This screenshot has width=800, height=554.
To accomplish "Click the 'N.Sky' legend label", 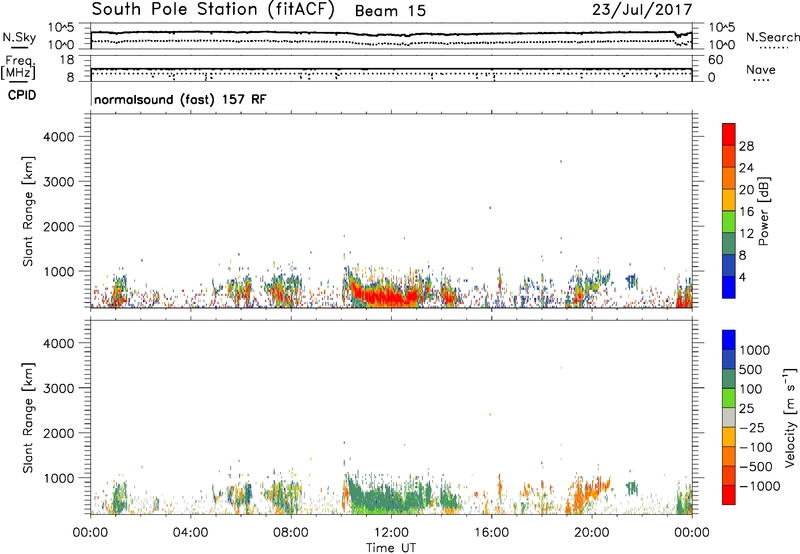I will (x=19, y=37).
